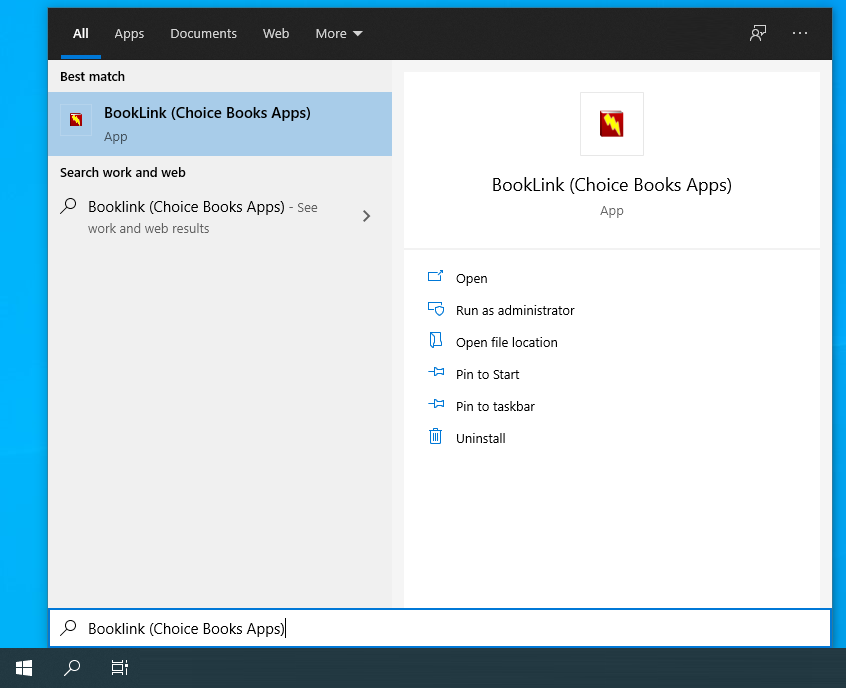Switch to the All tab
This screenshot has width=846, height=688.
[x=80, y=33]
